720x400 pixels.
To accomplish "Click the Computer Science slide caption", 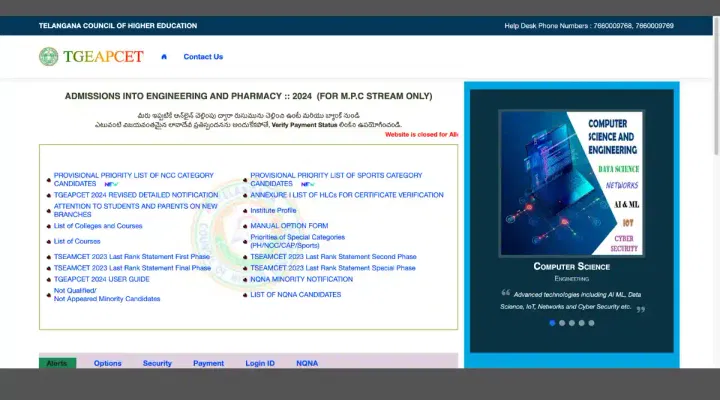I will coord(572,267).
